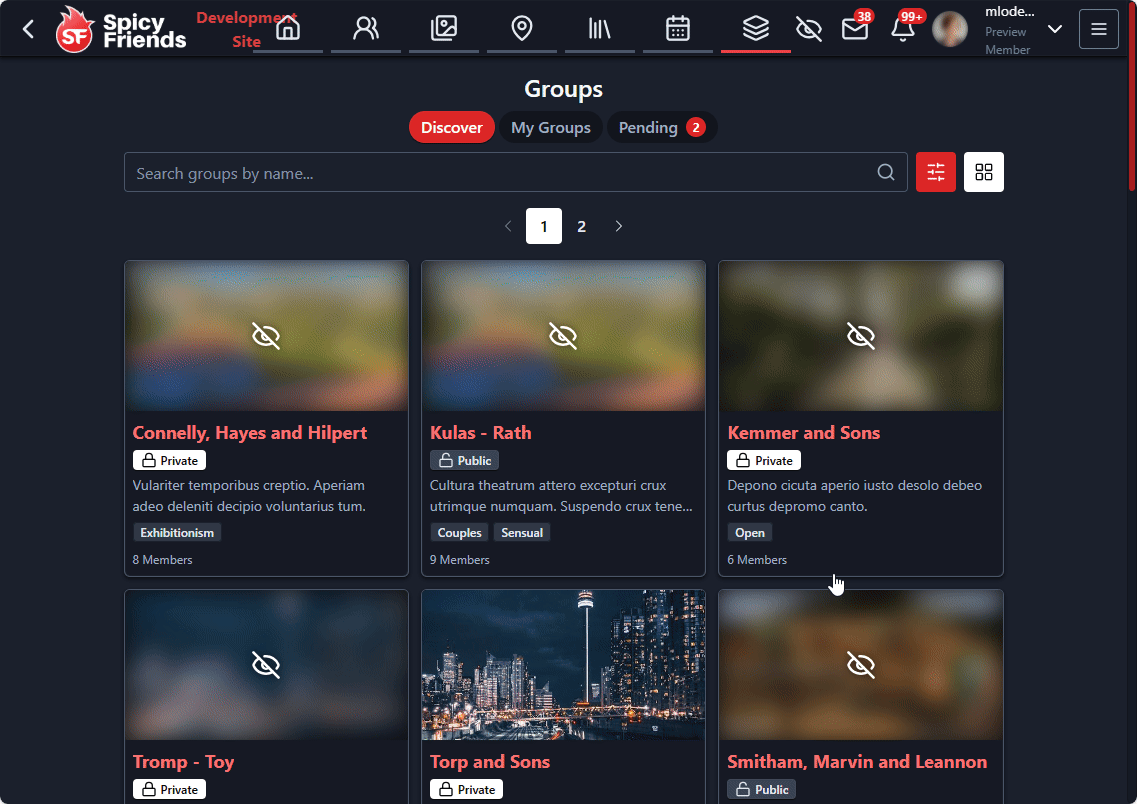Screen dimensions: 1137x804
Task: Go to the Members people icon
Action: [366, 28]
